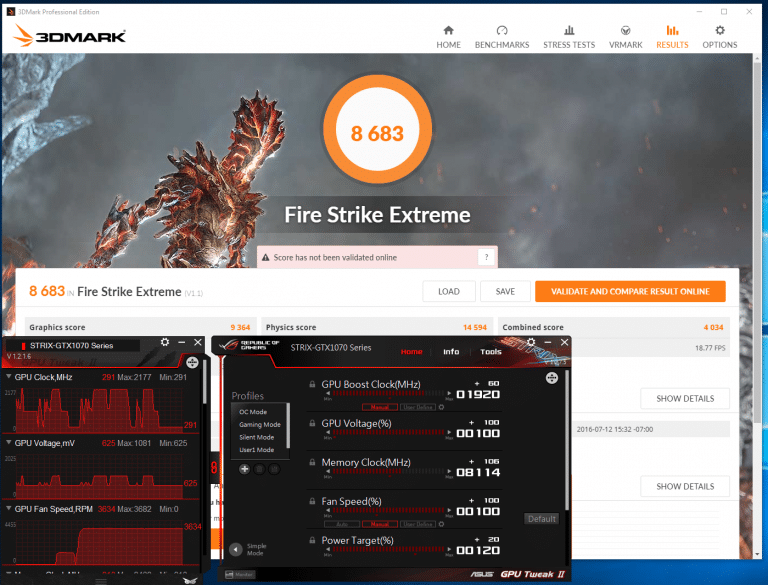Click the Fan Speed slider bar
Image resolution: width=768 pixels, height=585 pixels.
point(388,511)
